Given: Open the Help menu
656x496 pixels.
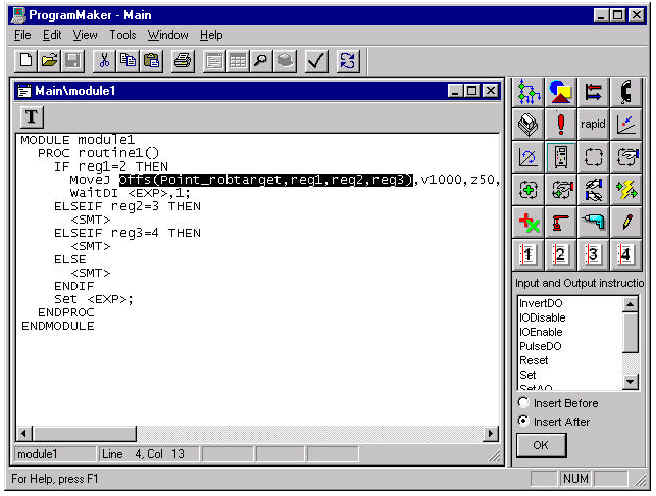Looking at the screenshot, I should pyautogui.click(x=211, y=35).
